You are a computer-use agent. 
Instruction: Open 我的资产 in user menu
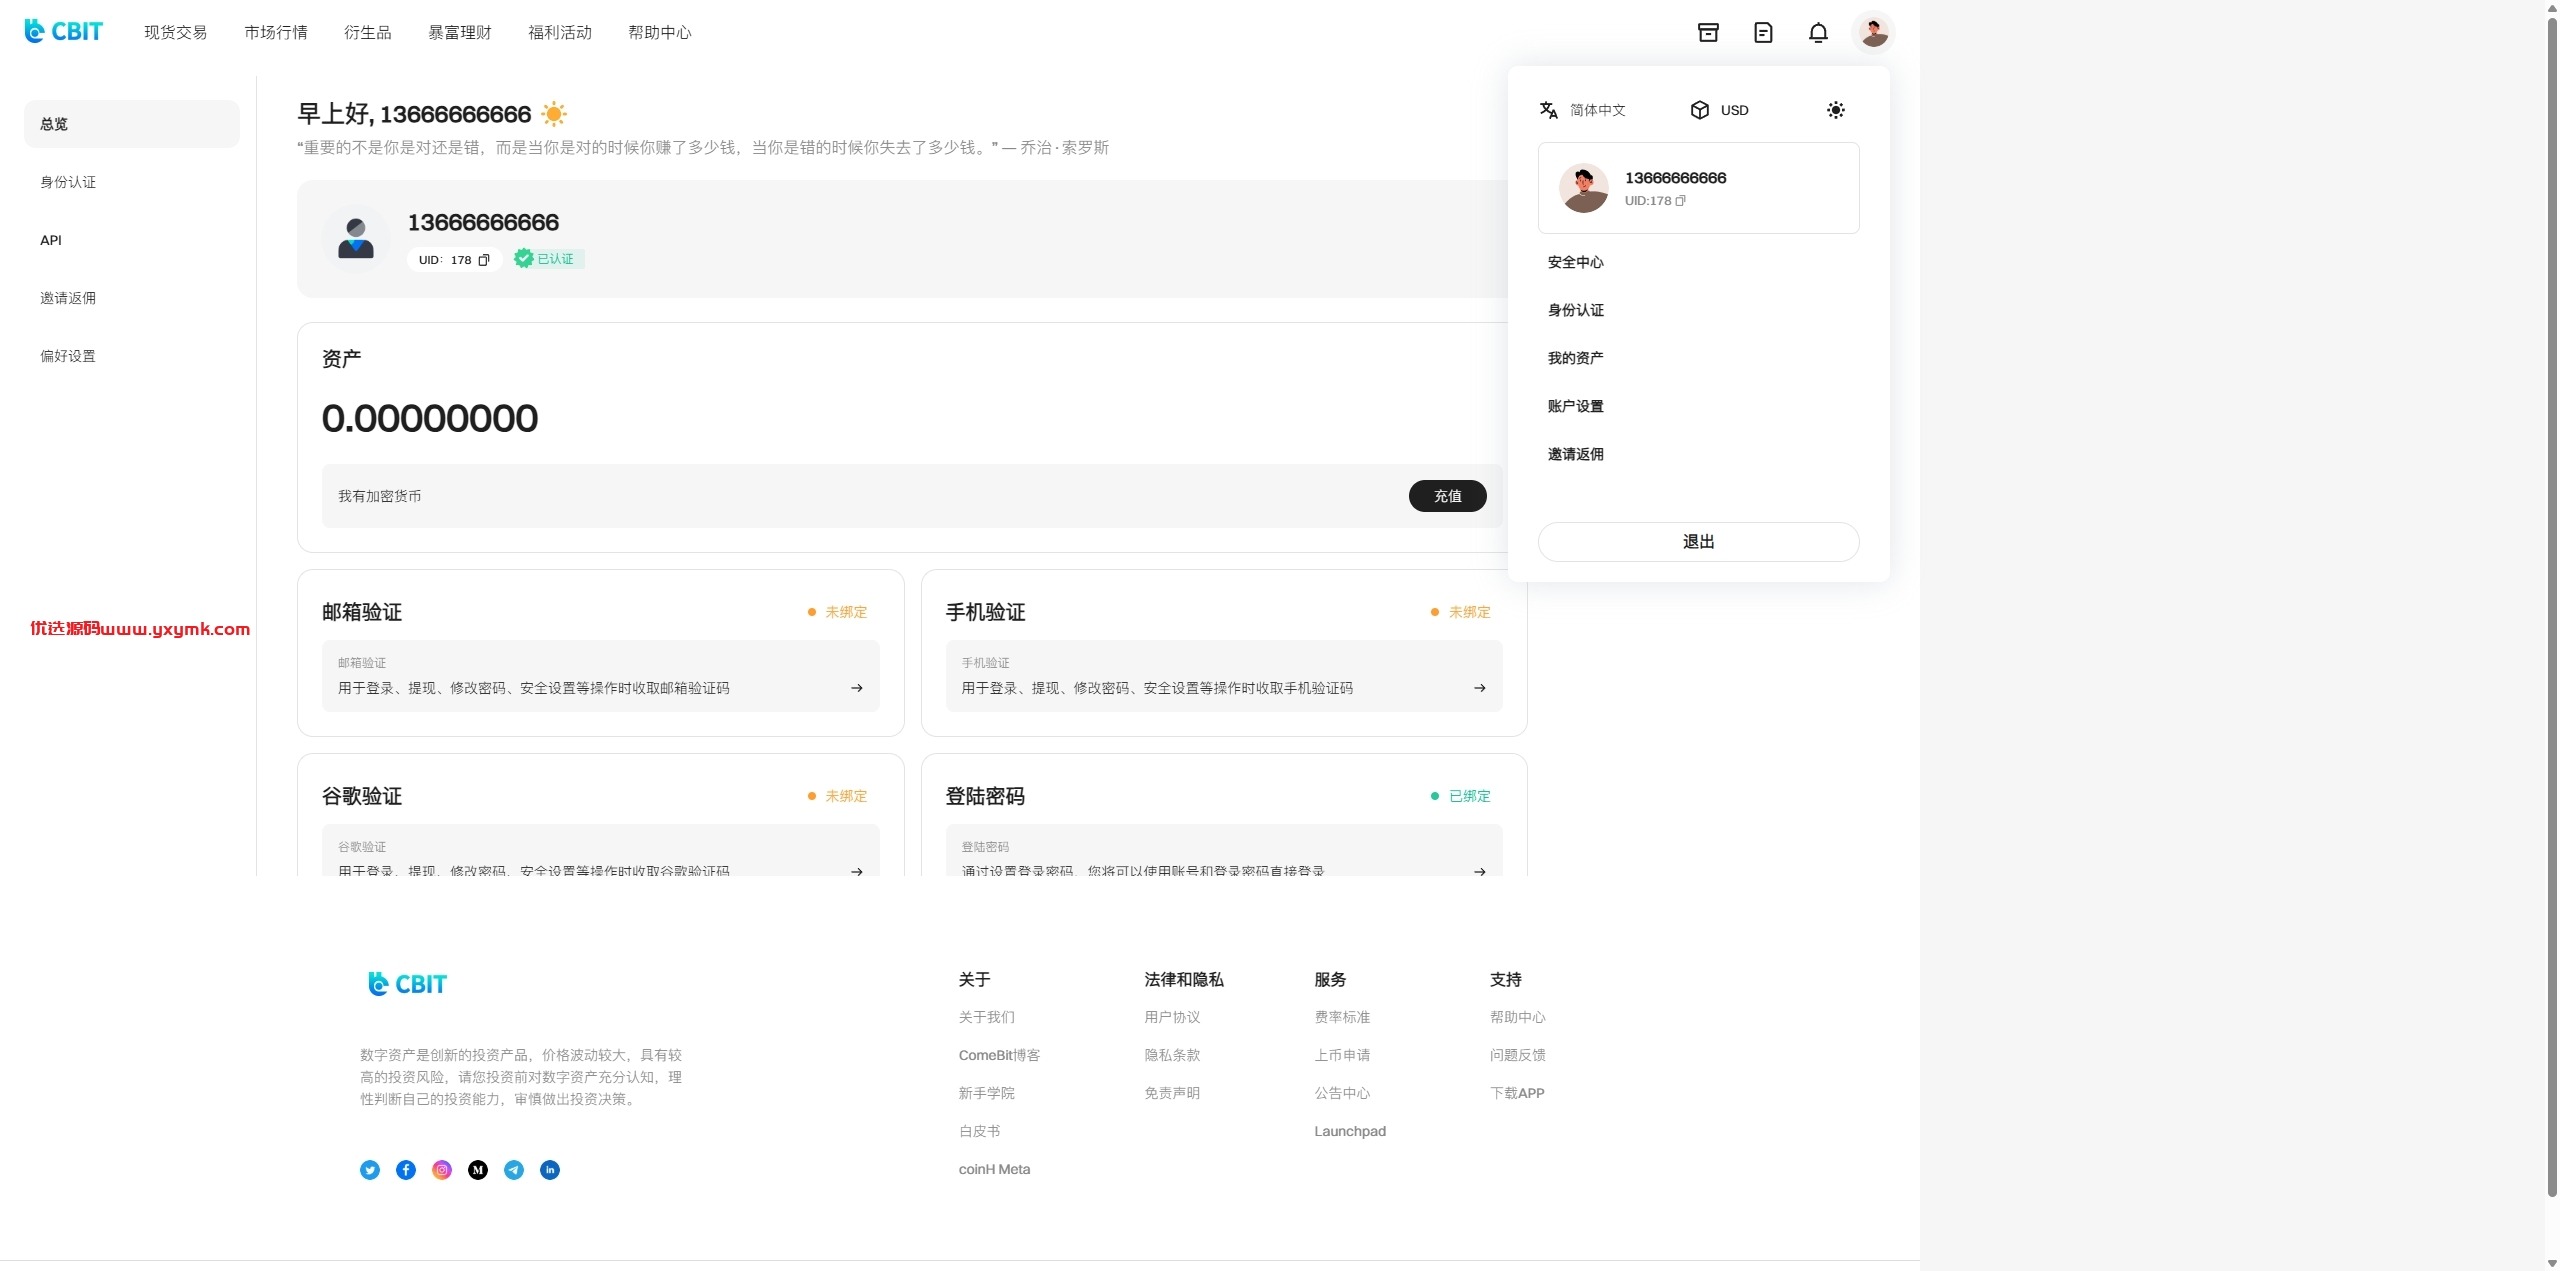(x=1576, y=358)
